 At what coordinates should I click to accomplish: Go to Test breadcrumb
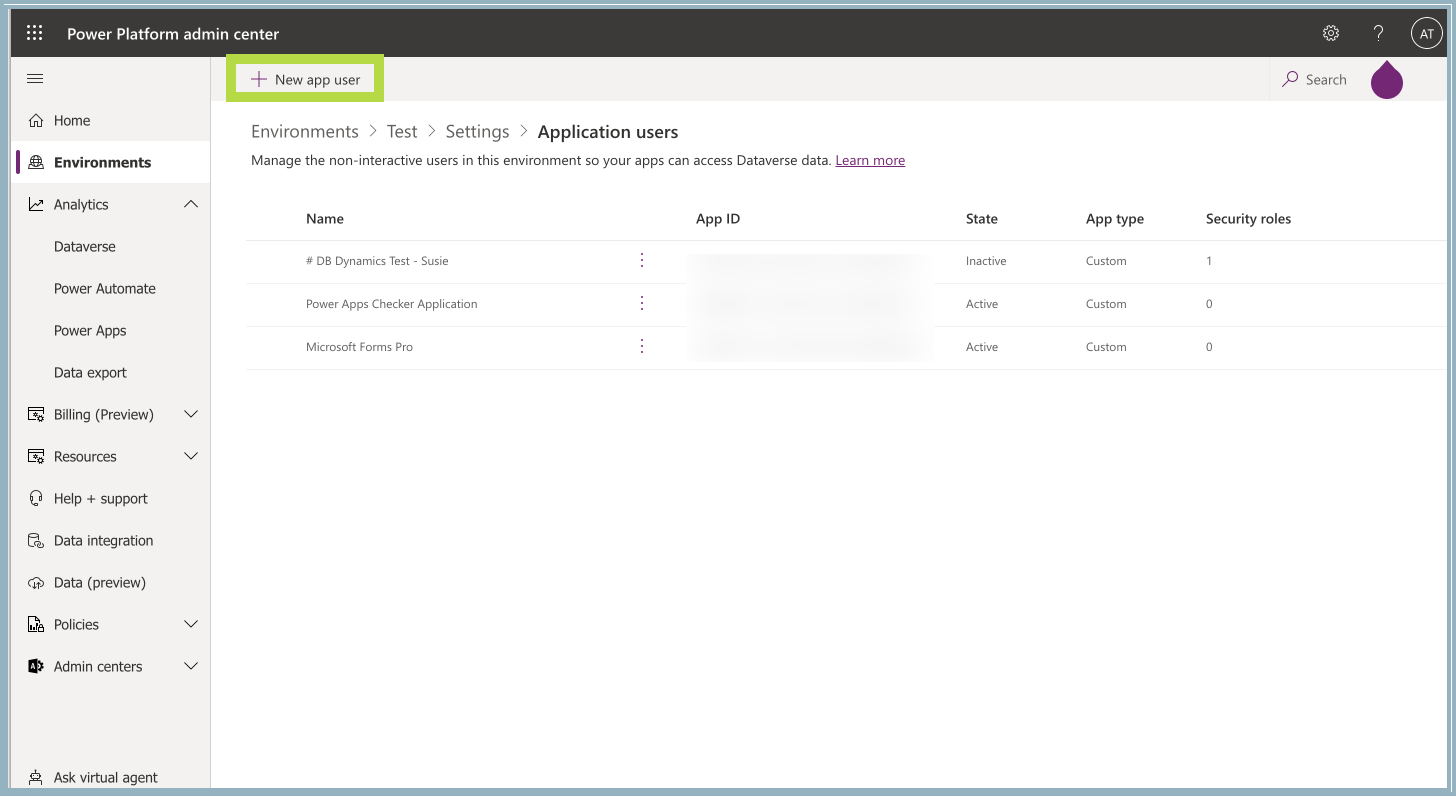pyautogui.click(x=402, y=132)
